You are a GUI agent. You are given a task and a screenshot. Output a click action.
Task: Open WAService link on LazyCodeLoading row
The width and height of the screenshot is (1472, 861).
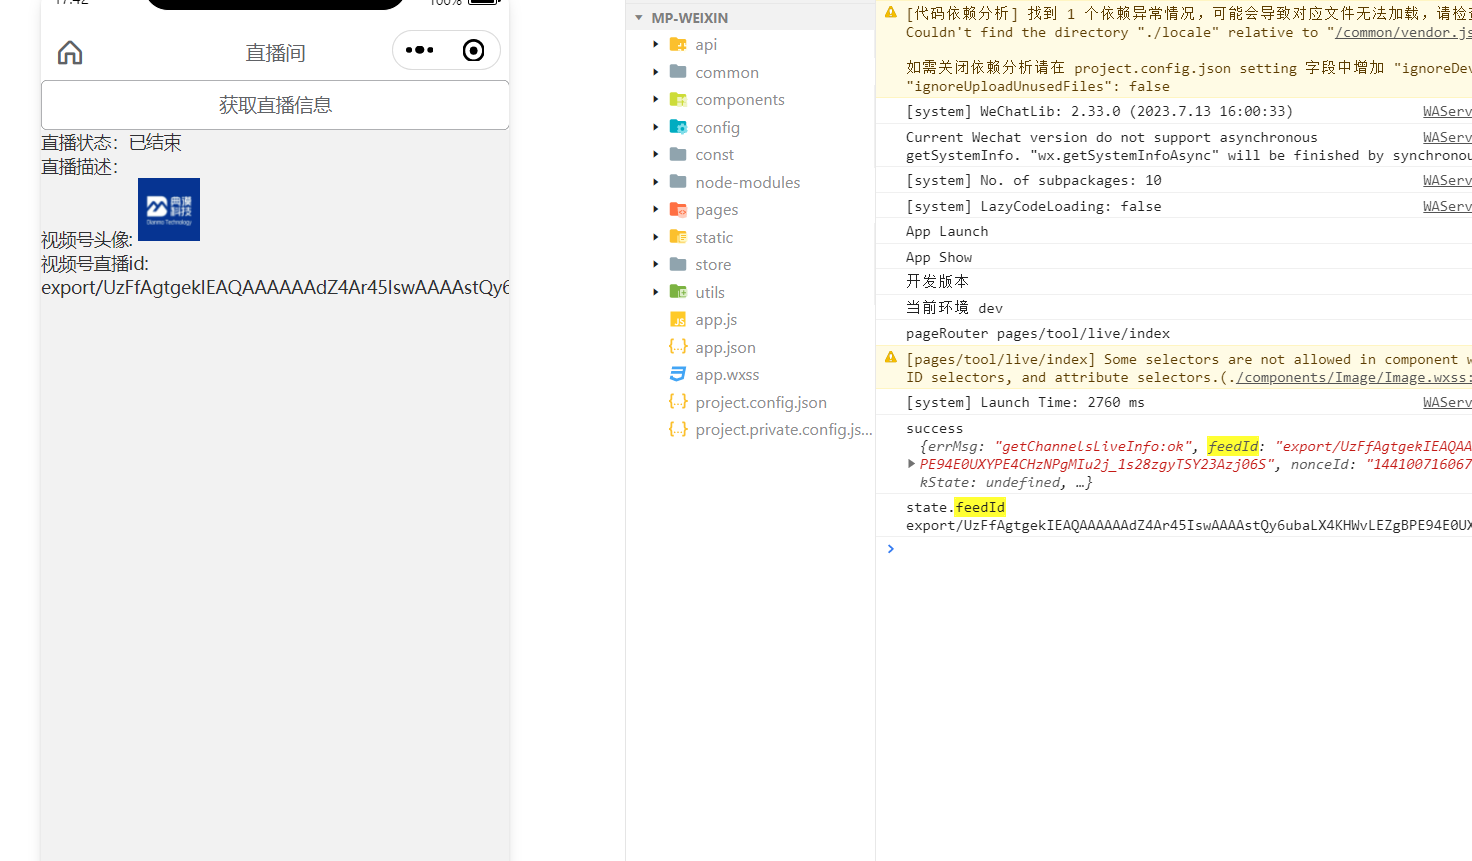tap(1447, 206)
